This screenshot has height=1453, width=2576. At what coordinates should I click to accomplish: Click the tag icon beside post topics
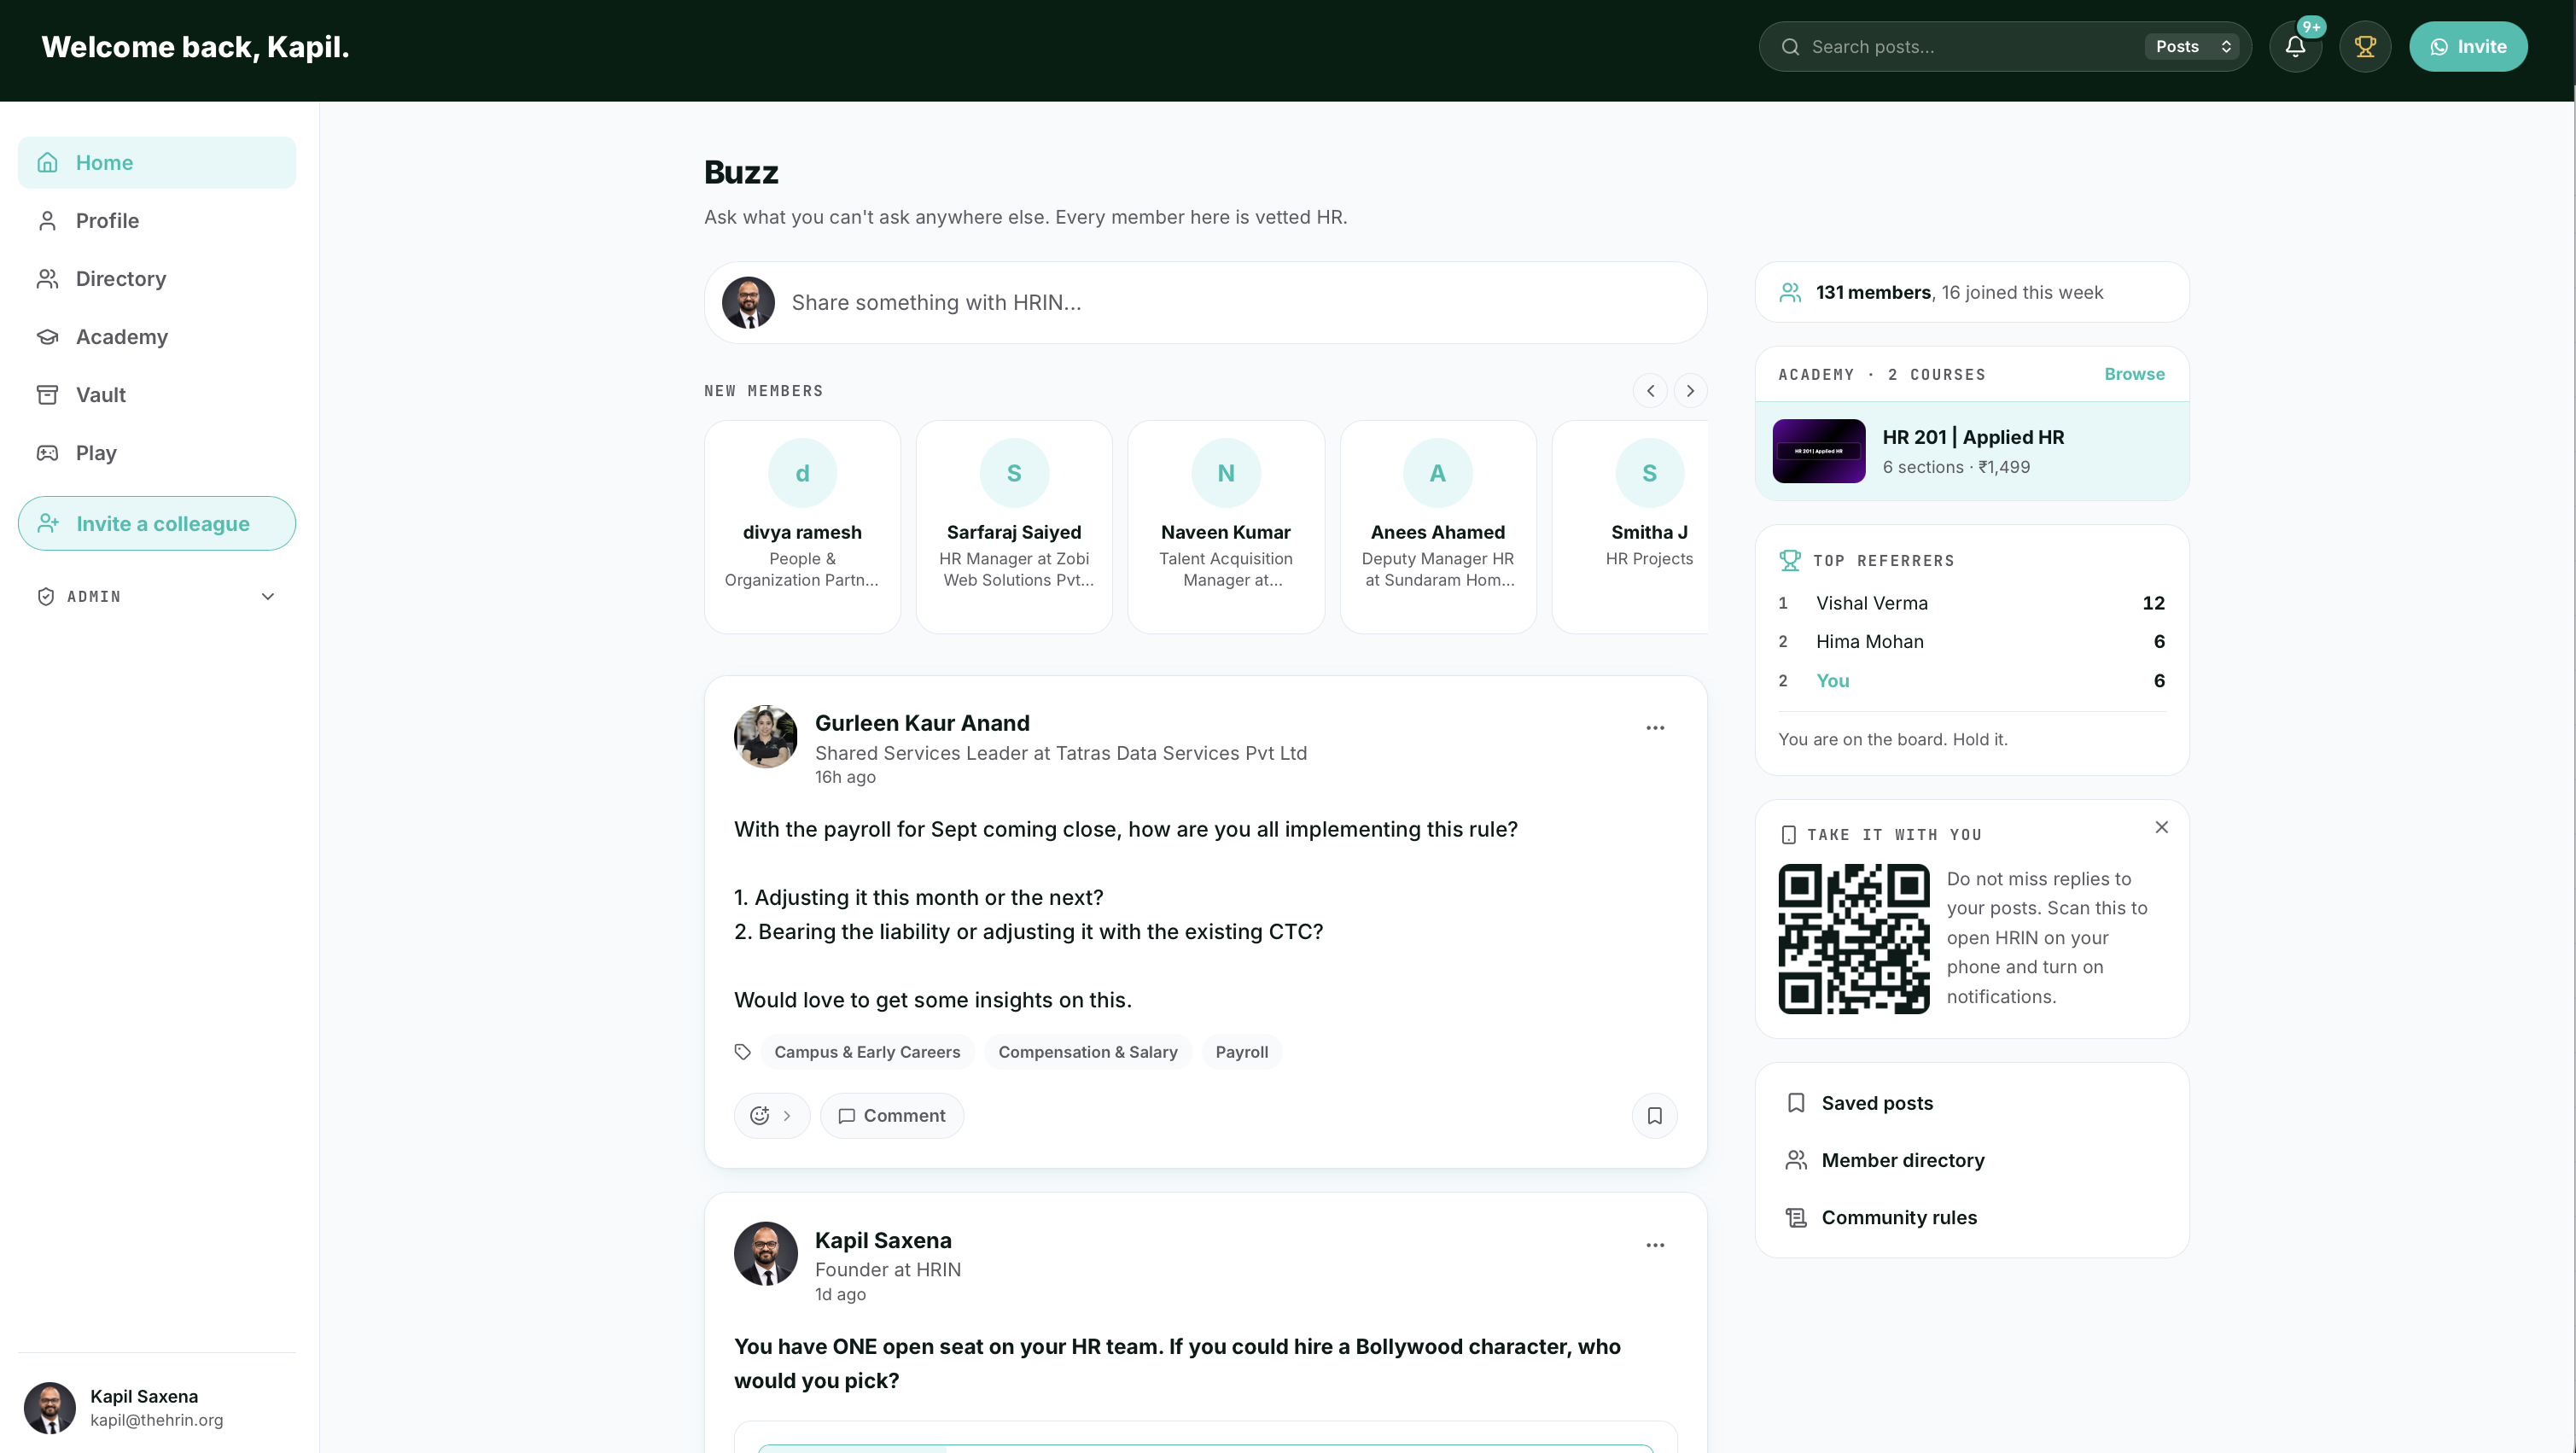point(742,1052)
